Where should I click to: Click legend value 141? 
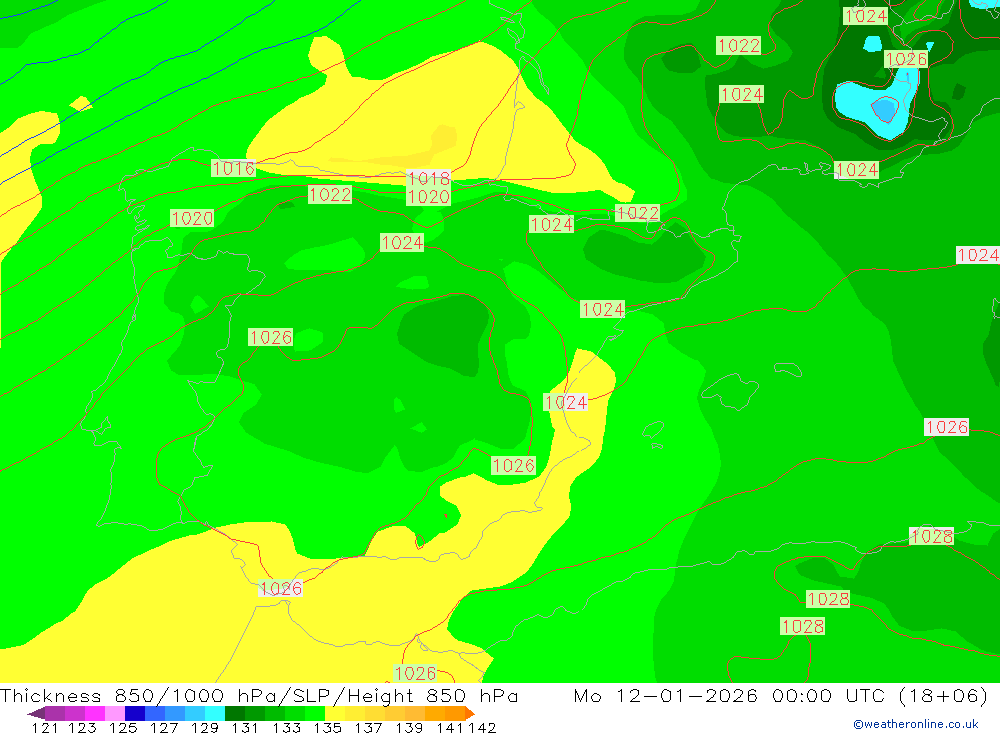(x=450, y=727)
